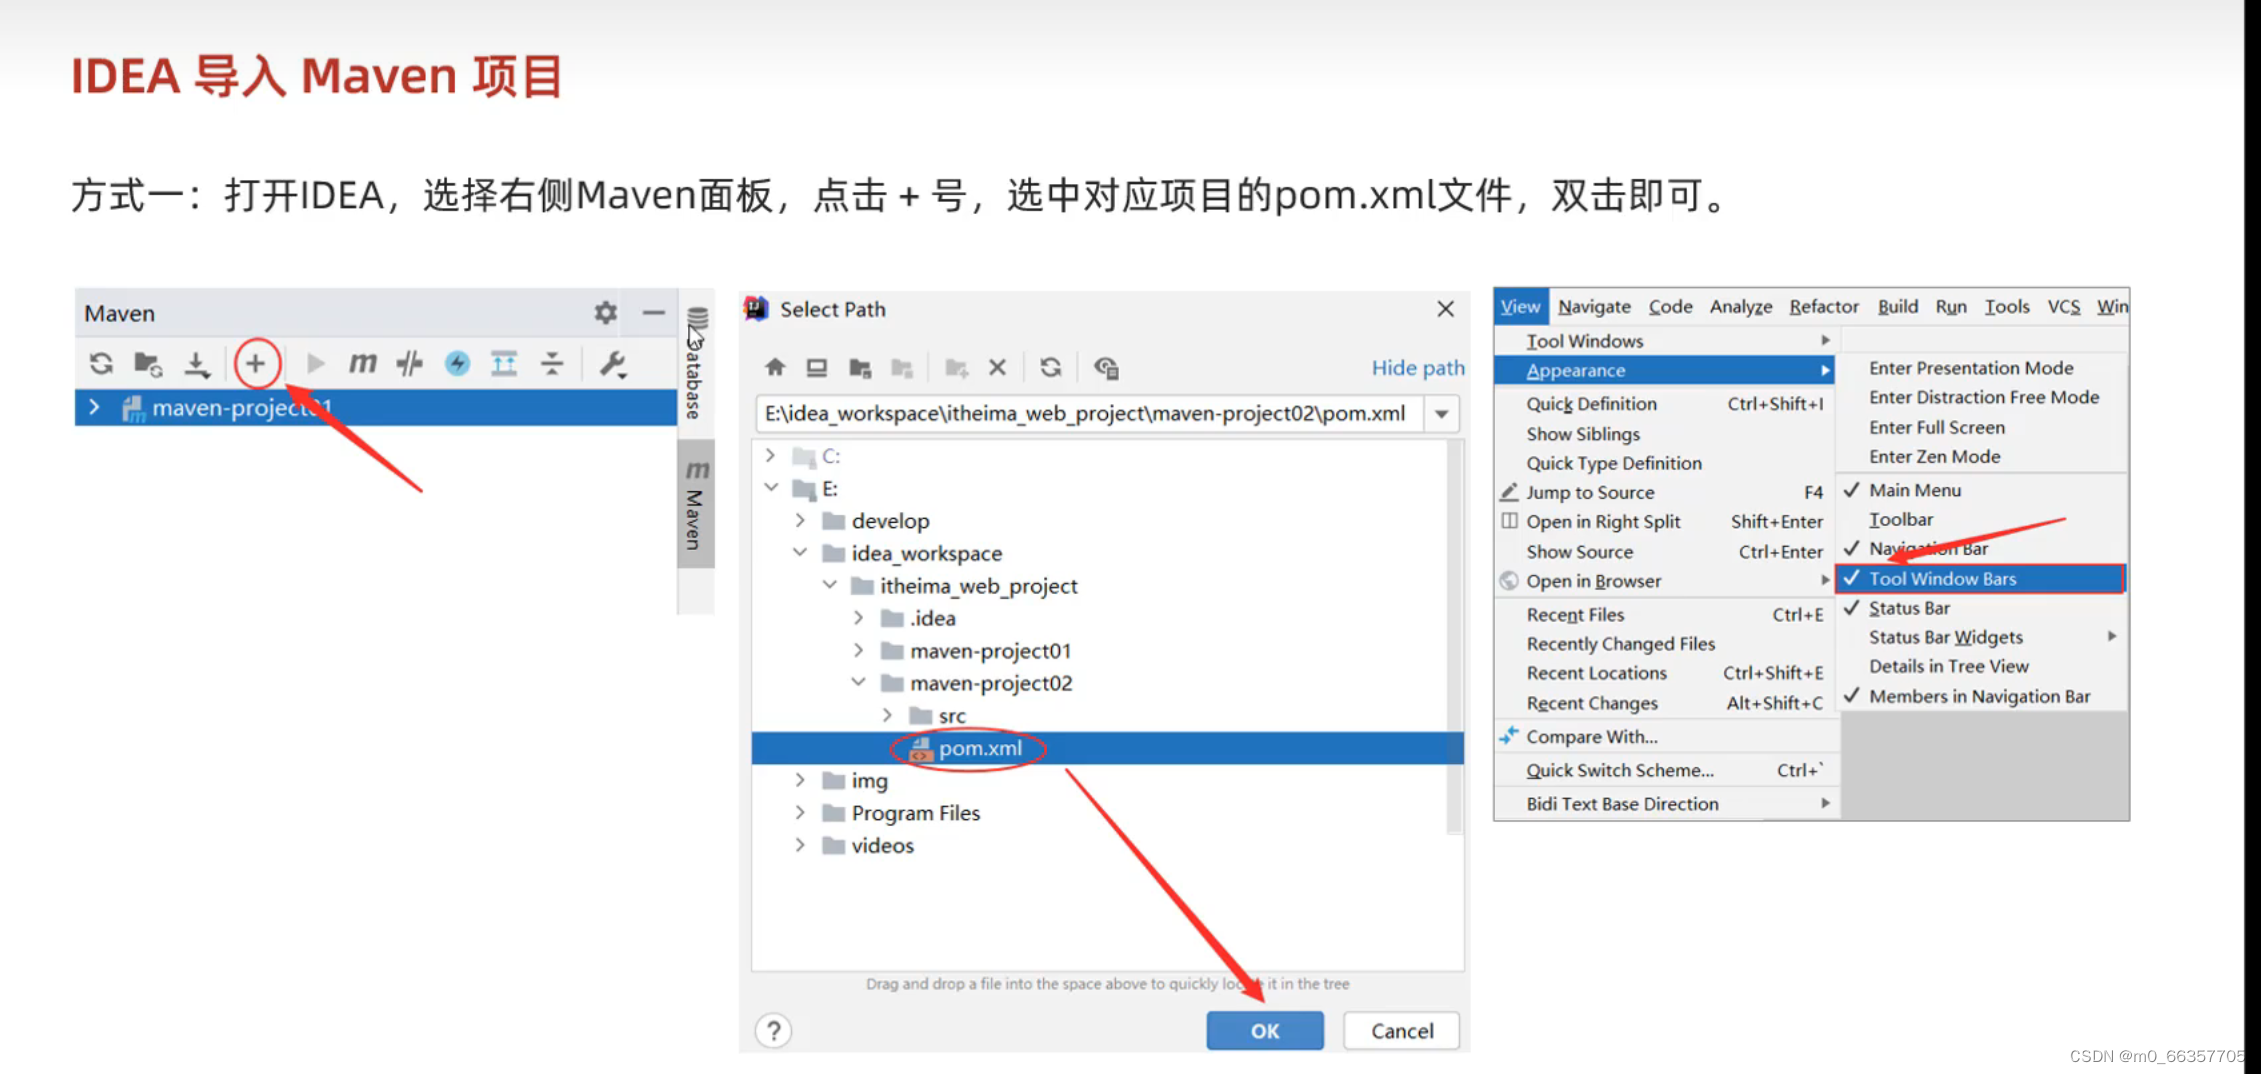
Task: Click the Hide path link
Action: click(x=1417, y=367)
